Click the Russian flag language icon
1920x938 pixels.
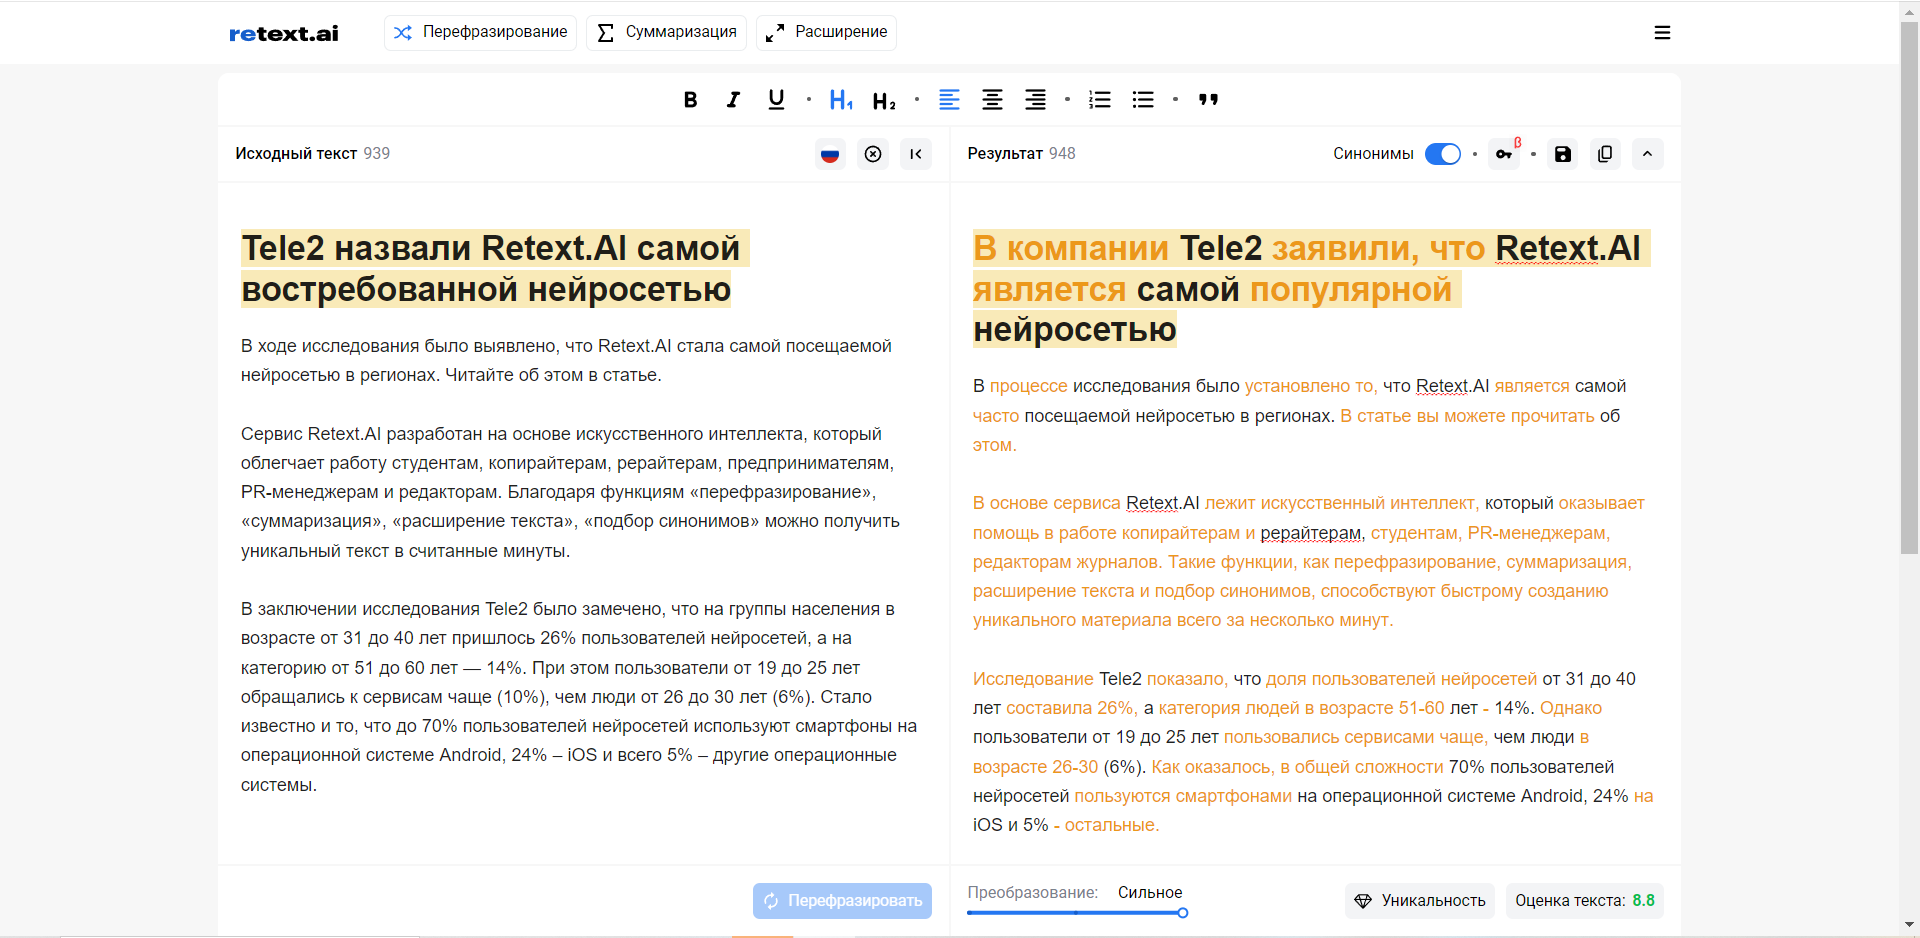point(830,154)
